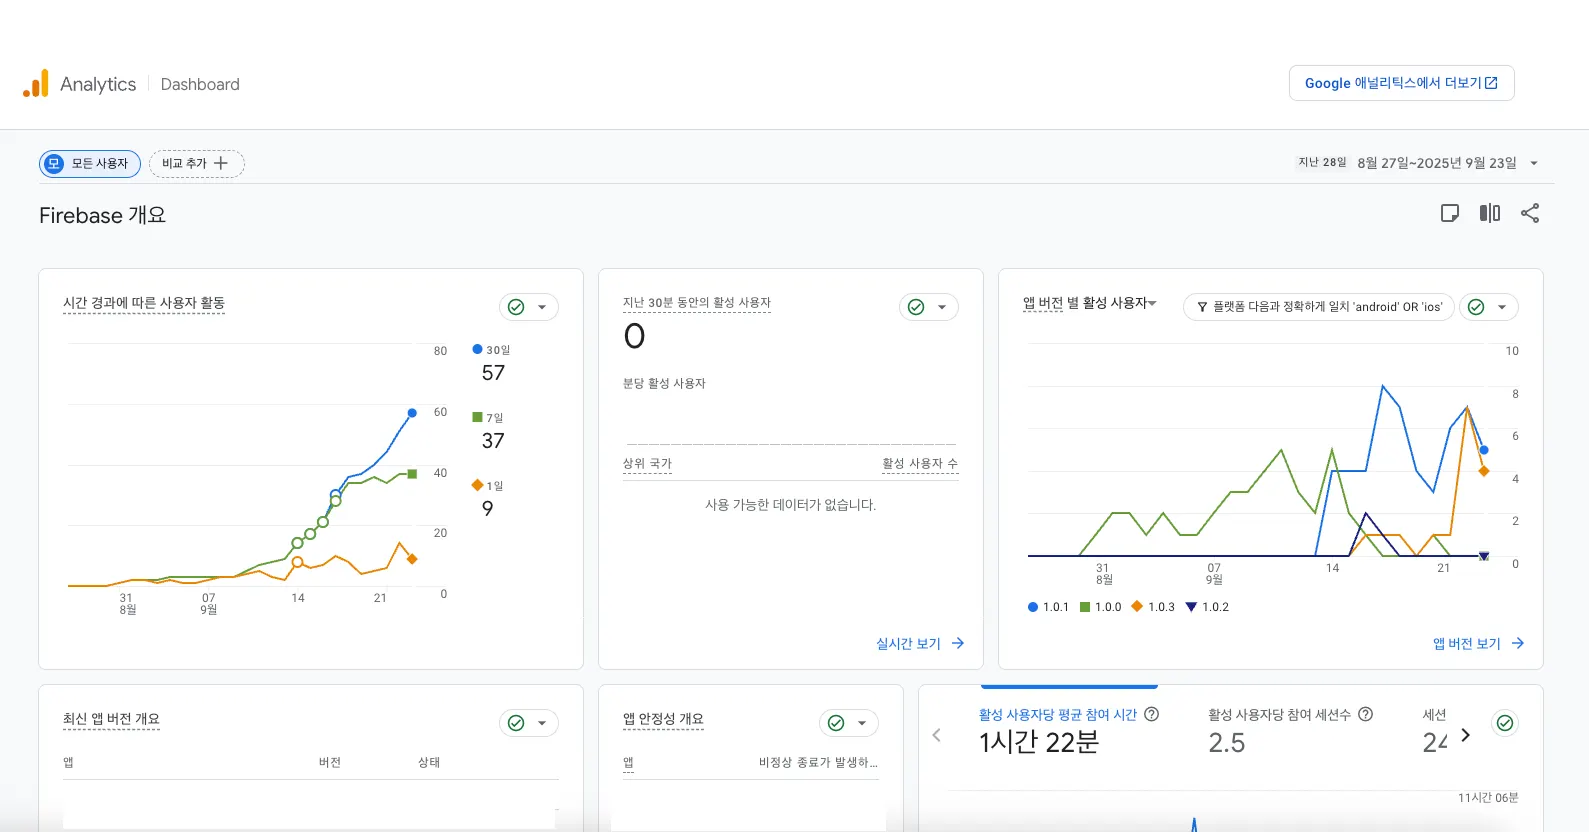Click 비교 추가 plus button
The image size is (1589, 832).
coord(196,163)
